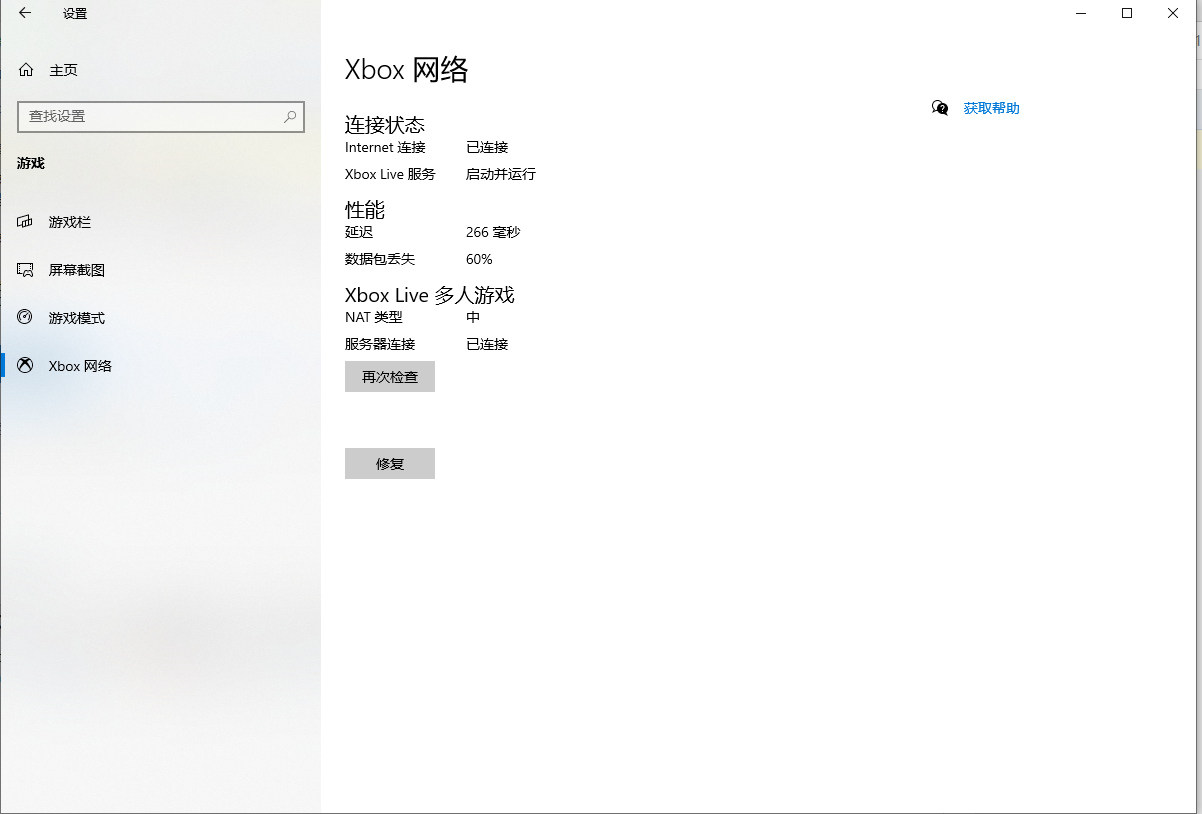
Task: Click the back arrow in Settings
Action: [x=25, y=13]
